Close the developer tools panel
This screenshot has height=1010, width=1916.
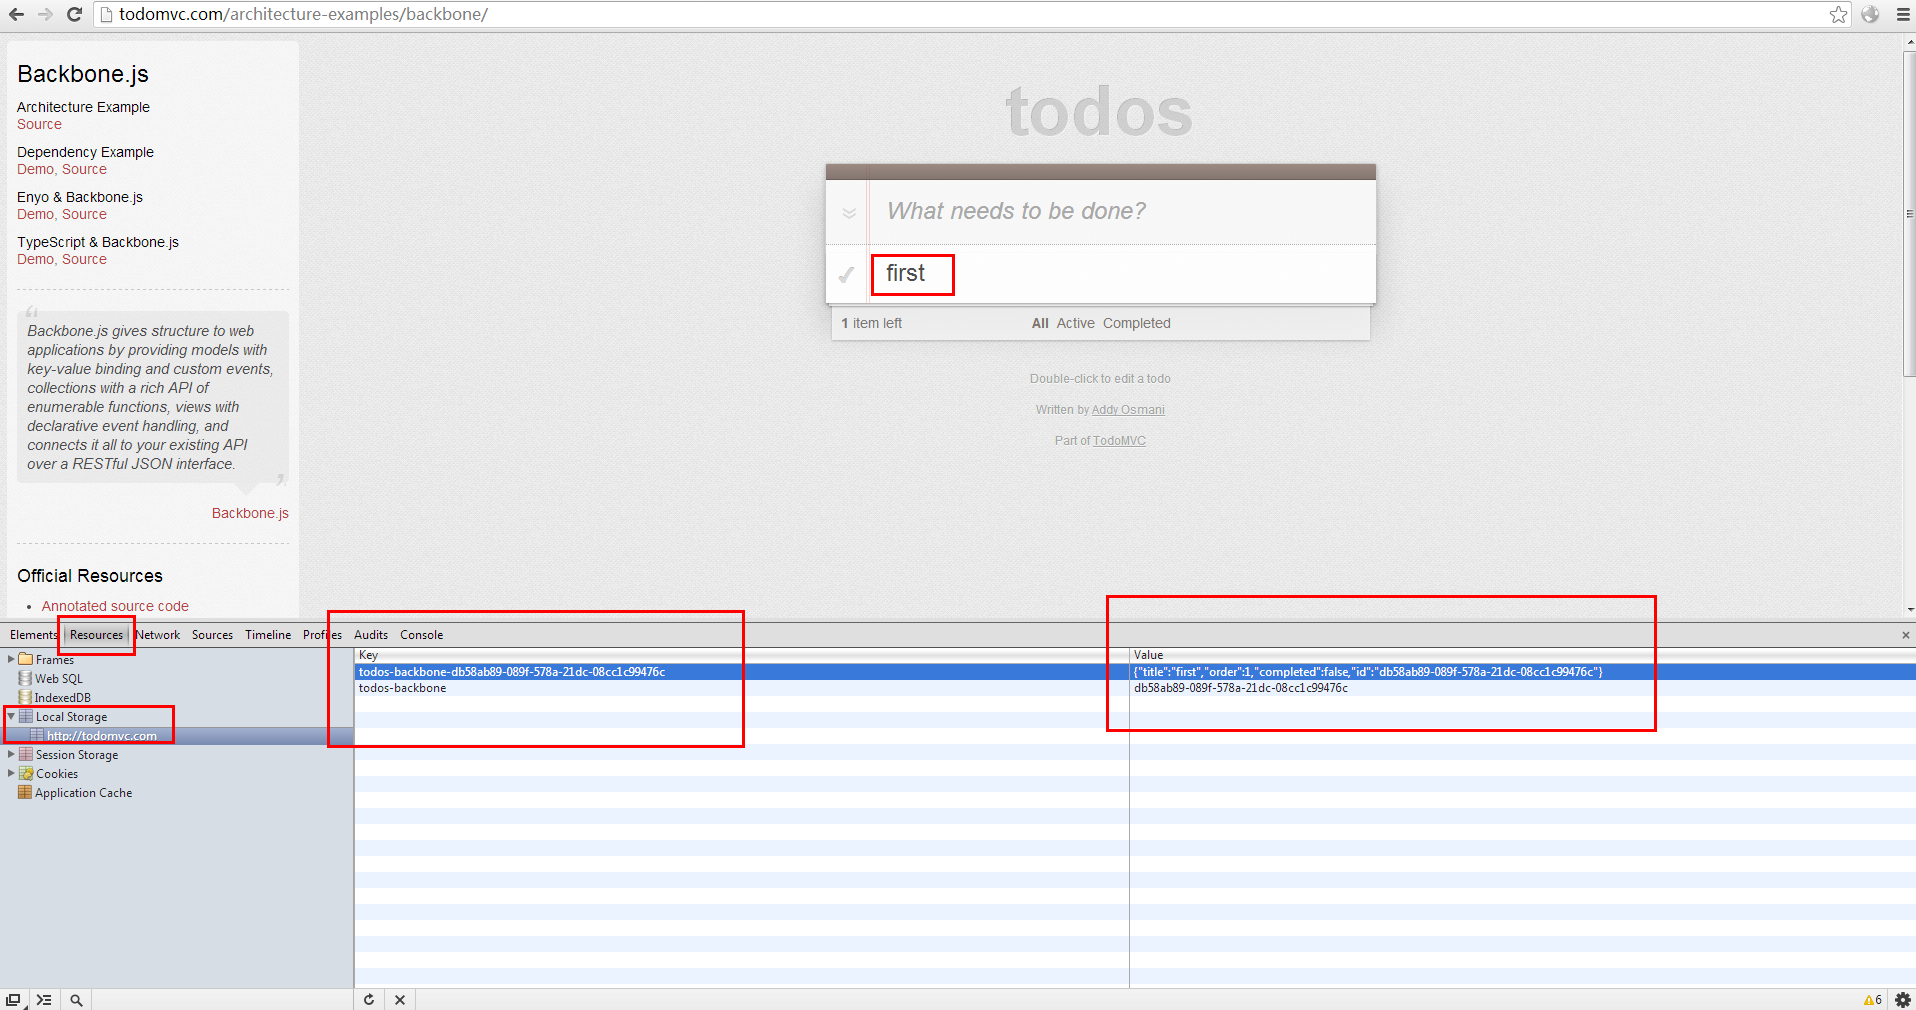click(1905, 635)
